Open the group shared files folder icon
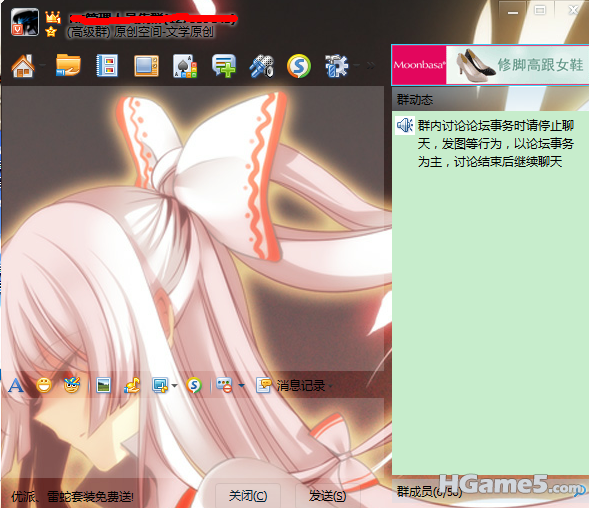Image resolution: width=589 pixels, height=508 pixels. (68, 65)
